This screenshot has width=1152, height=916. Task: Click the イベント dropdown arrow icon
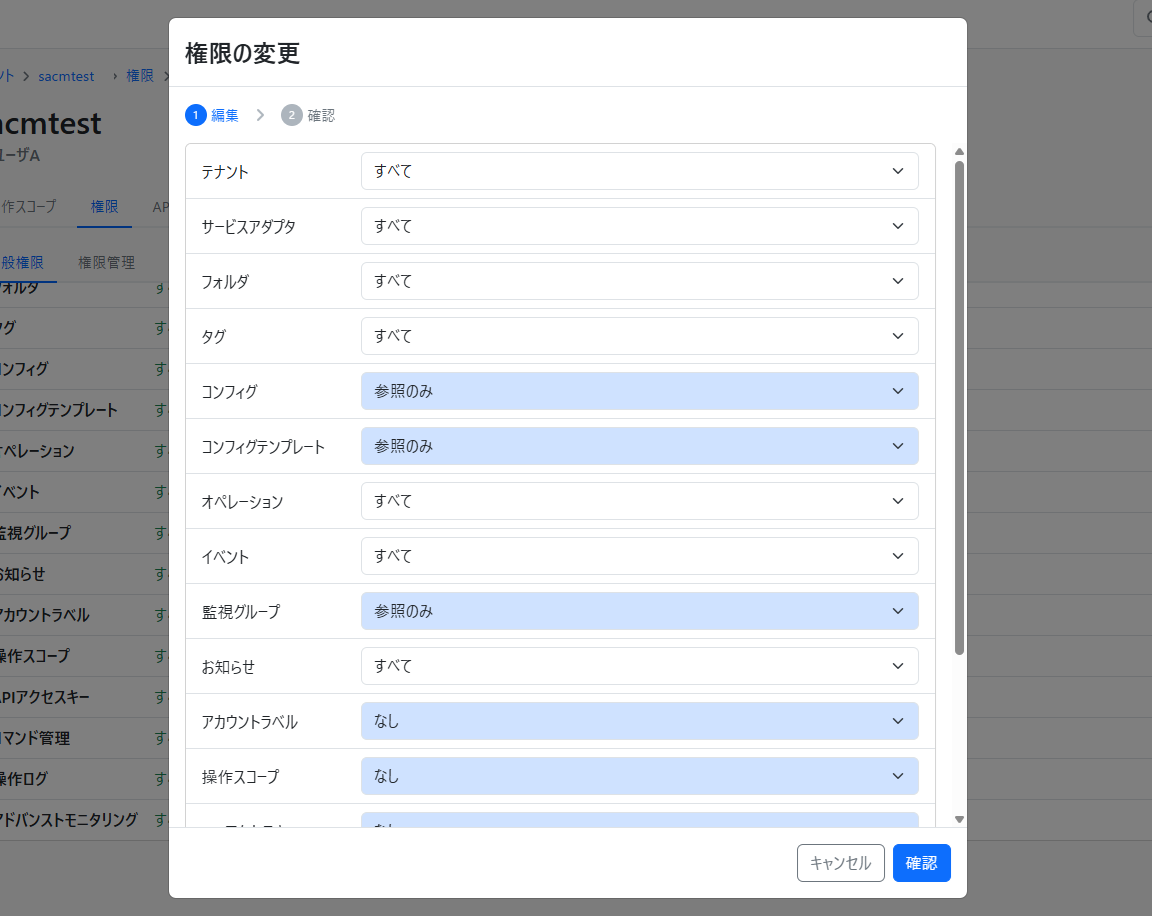pos(897,556)
